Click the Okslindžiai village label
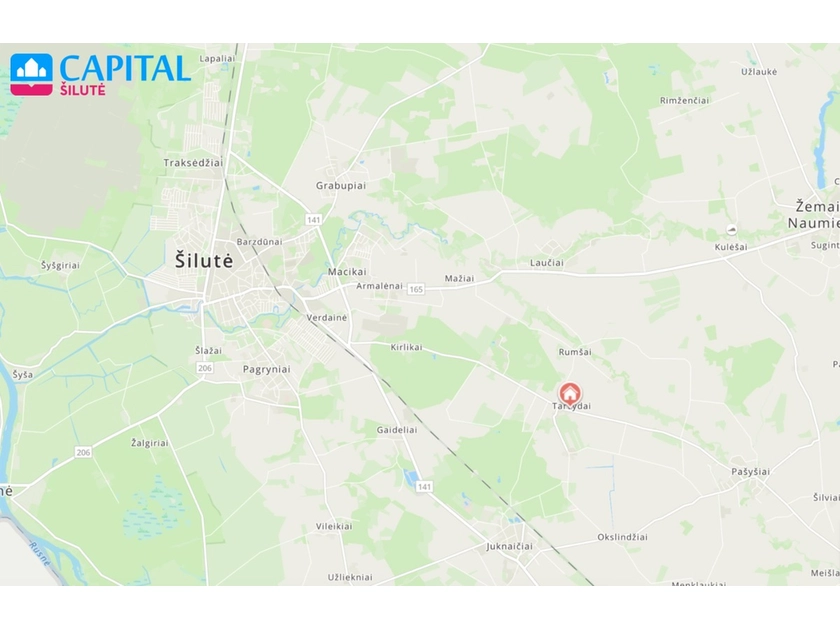This screenshot has height=630, width=840. pyautogui.click(x=622, y=537)
